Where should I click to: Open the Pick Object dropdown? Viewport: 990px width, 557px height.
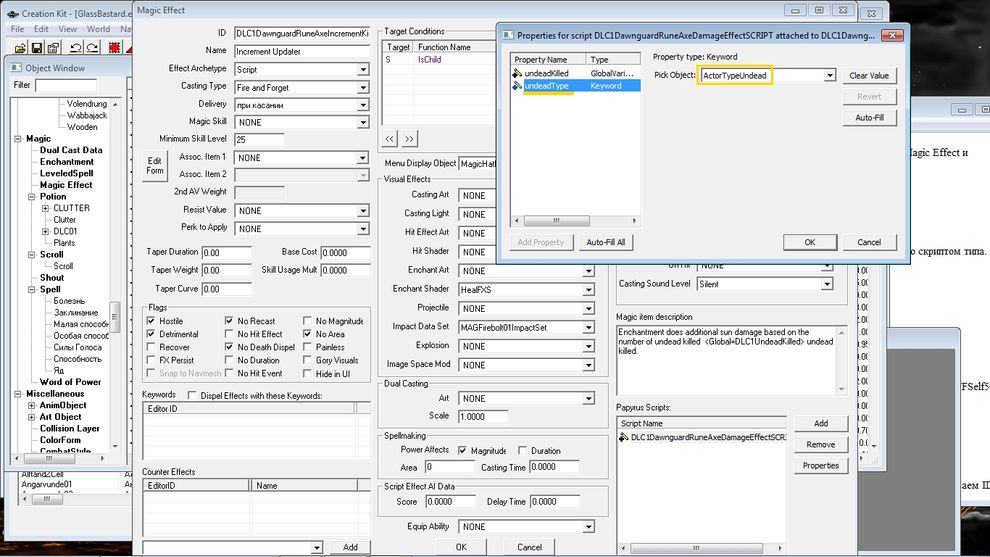(x=830, y=76)
